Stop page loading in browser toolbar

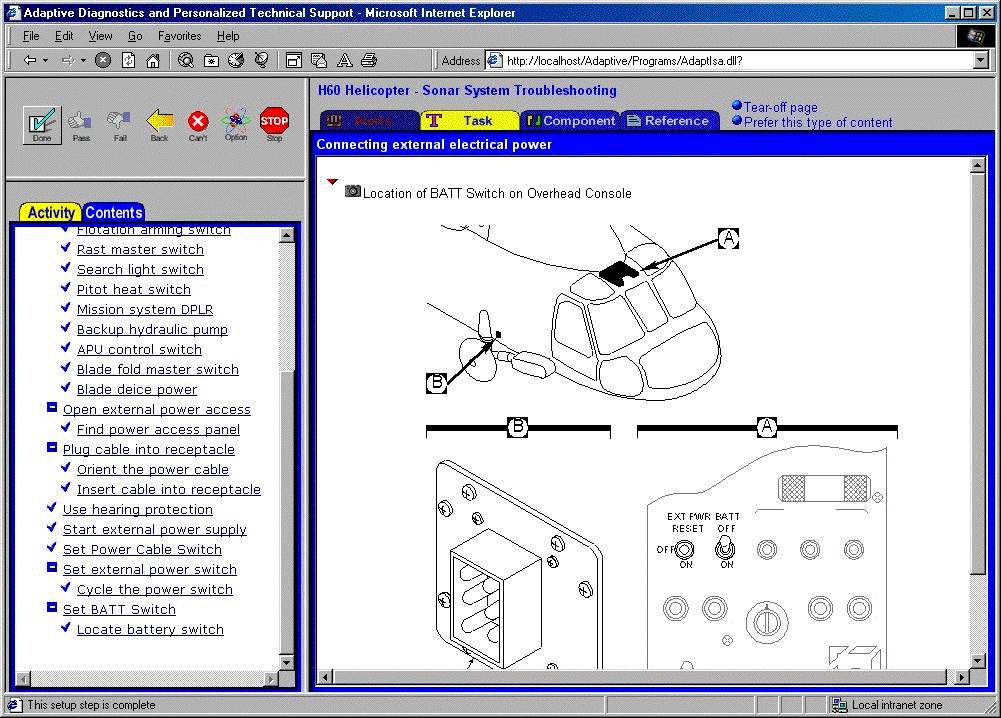(103, 60)
